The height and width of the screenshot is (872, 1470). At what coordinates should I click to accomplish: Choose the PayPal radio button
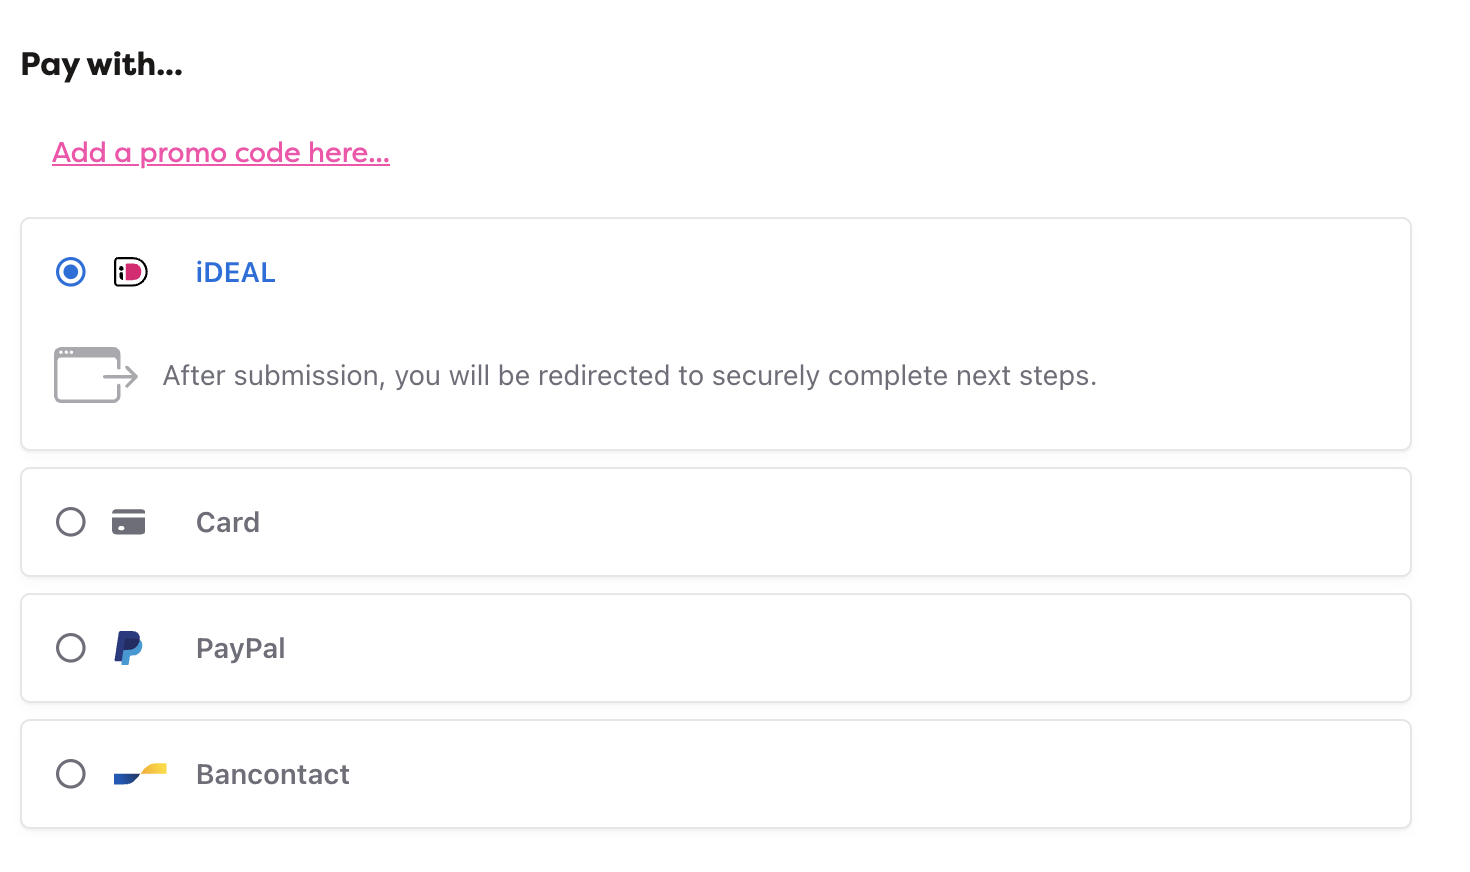(71, 648)
